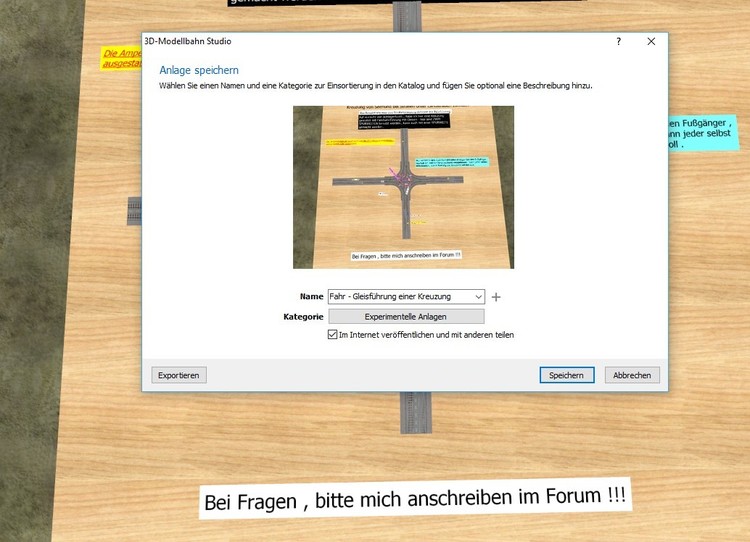
Task: Click the 'Kategorie' label
Action: click(x=303, y=317)
